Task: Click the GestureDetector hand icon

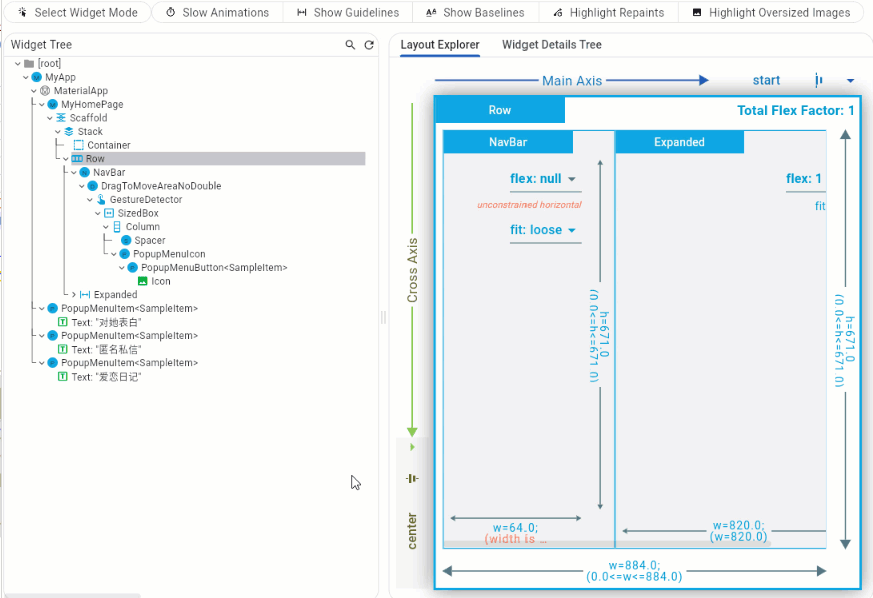Action: [101, 199]
